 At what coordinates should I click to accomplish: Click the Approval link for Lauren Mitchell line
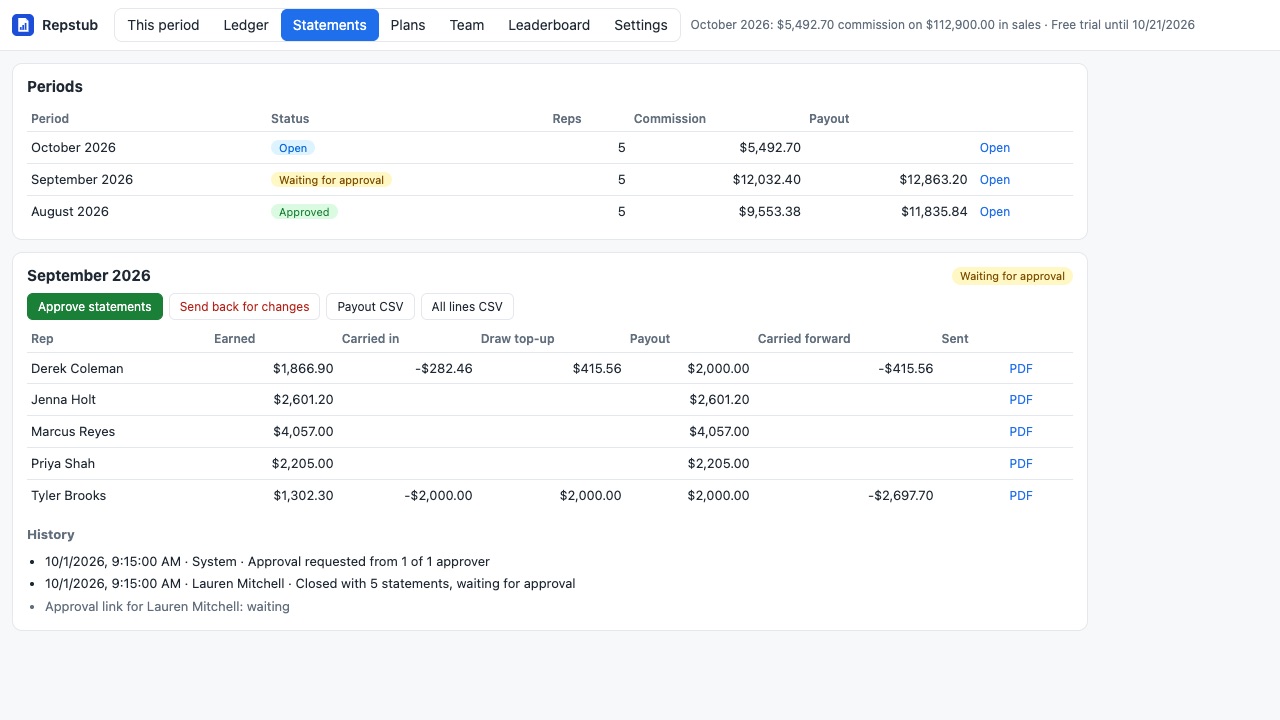167,607
